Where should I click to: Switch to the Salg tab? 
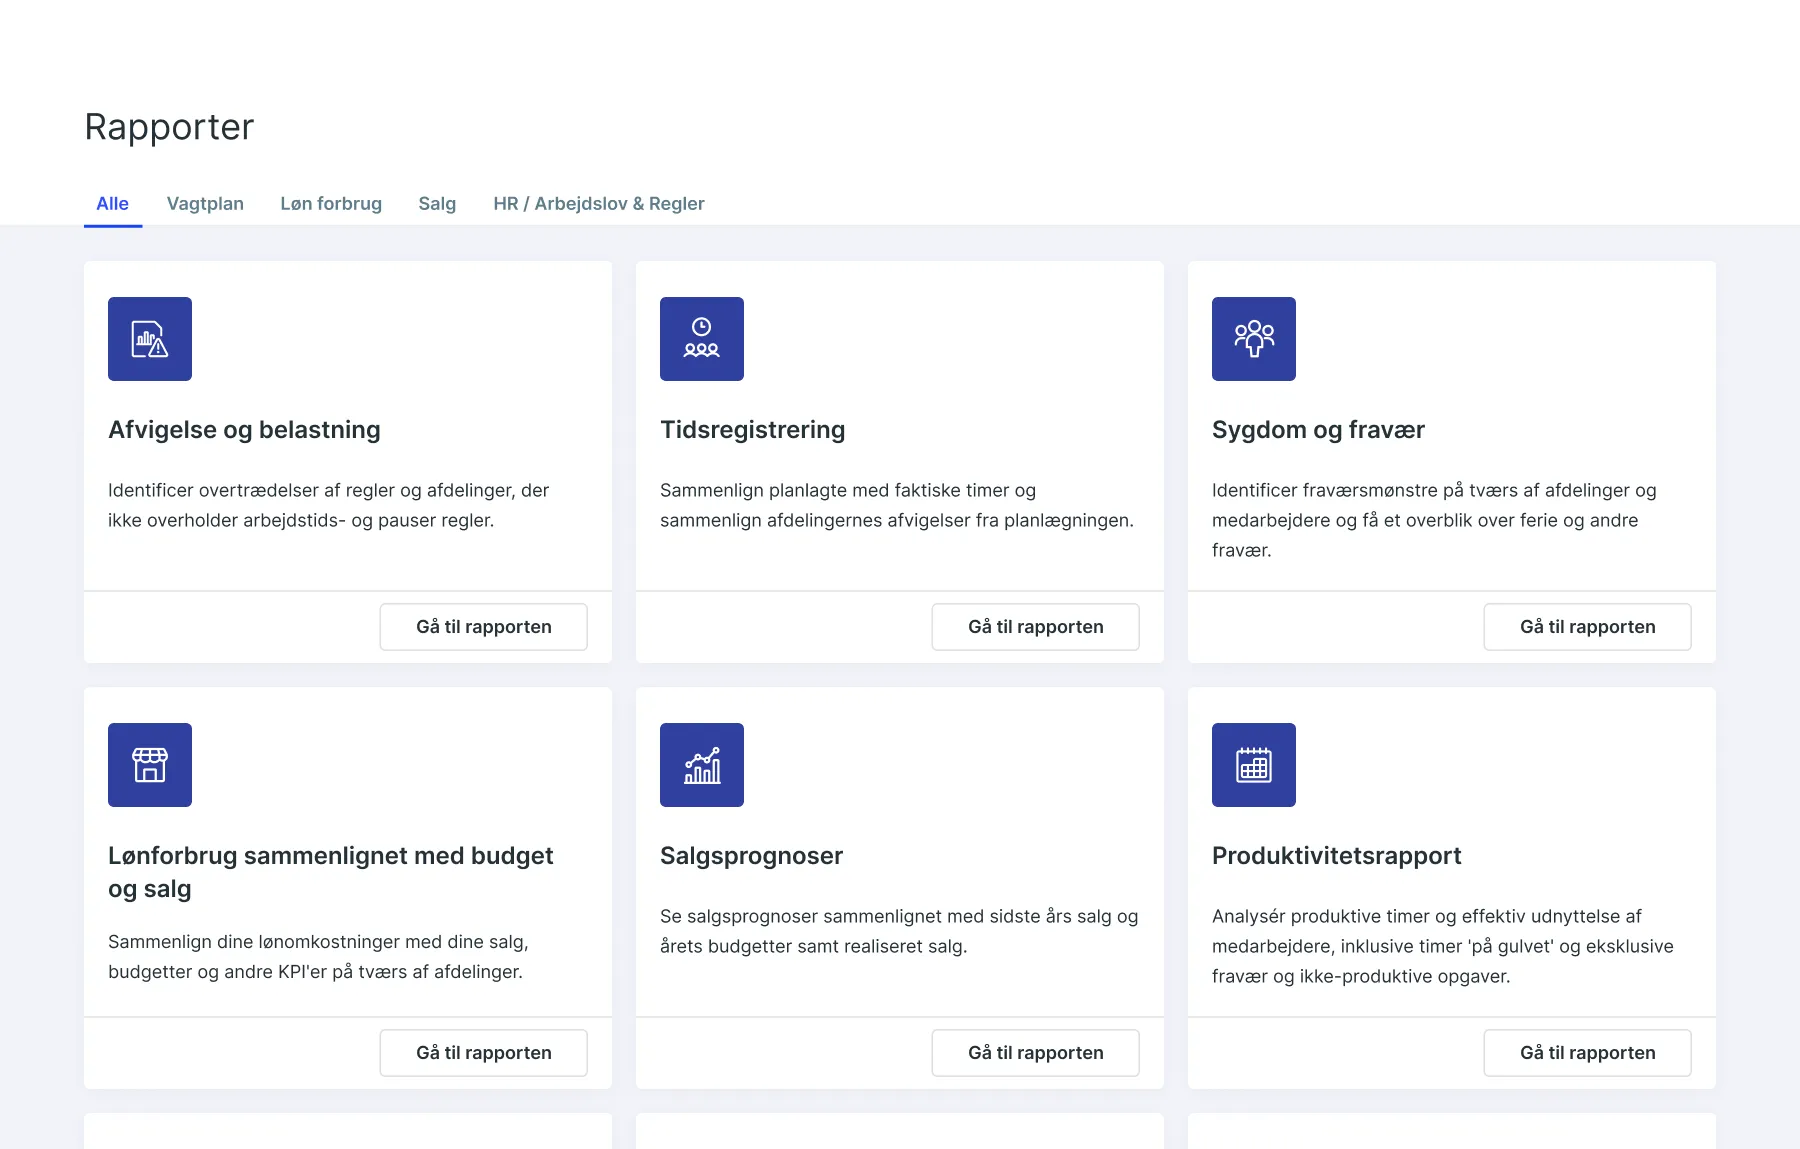[x=437, y=203]
